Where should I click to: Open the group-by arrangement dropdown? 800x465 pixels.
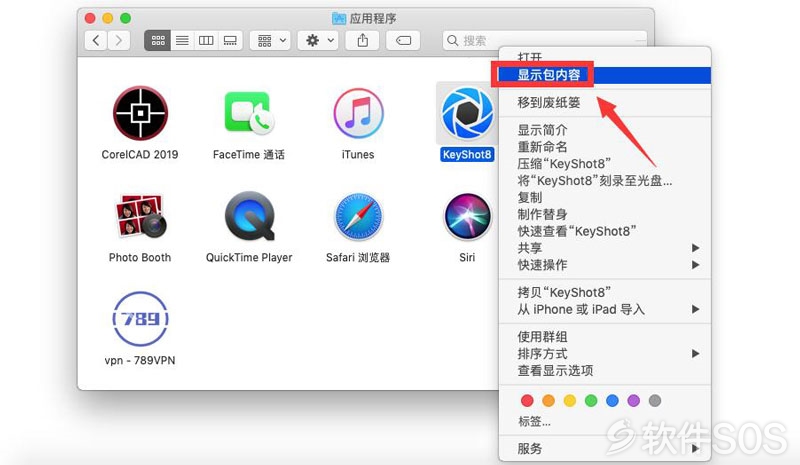tap(270, 40)
